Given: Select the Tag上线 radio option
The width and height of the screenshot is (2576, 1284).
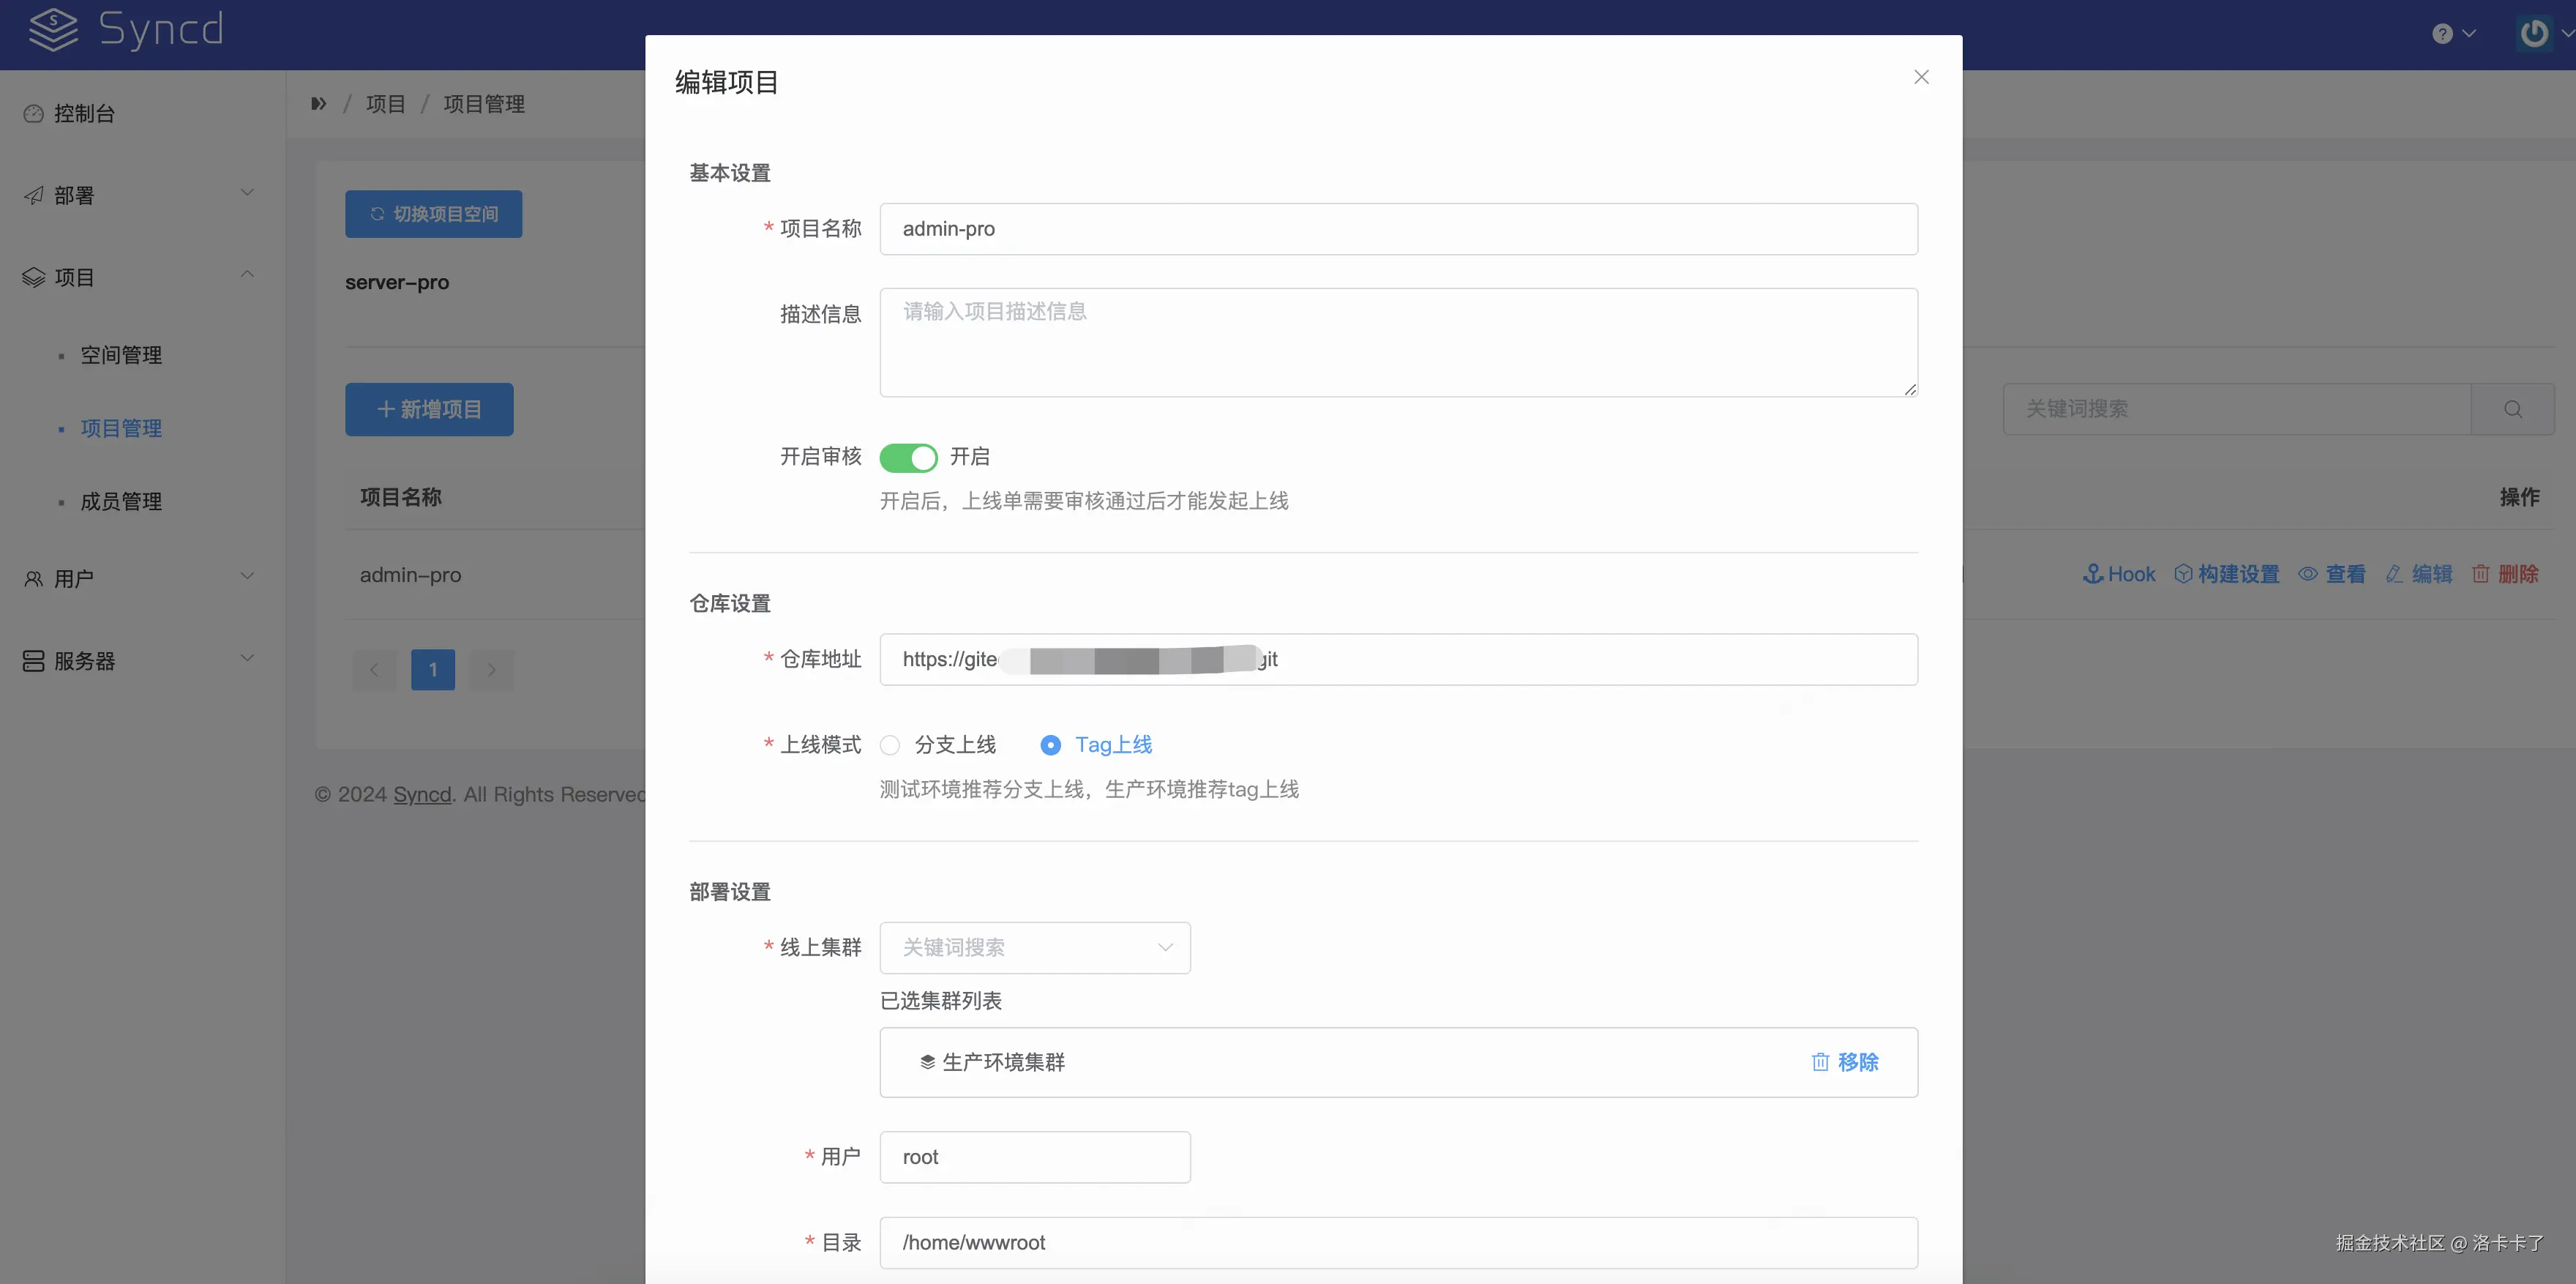Looking at the screenshot, I should [x=1050, y=745].
